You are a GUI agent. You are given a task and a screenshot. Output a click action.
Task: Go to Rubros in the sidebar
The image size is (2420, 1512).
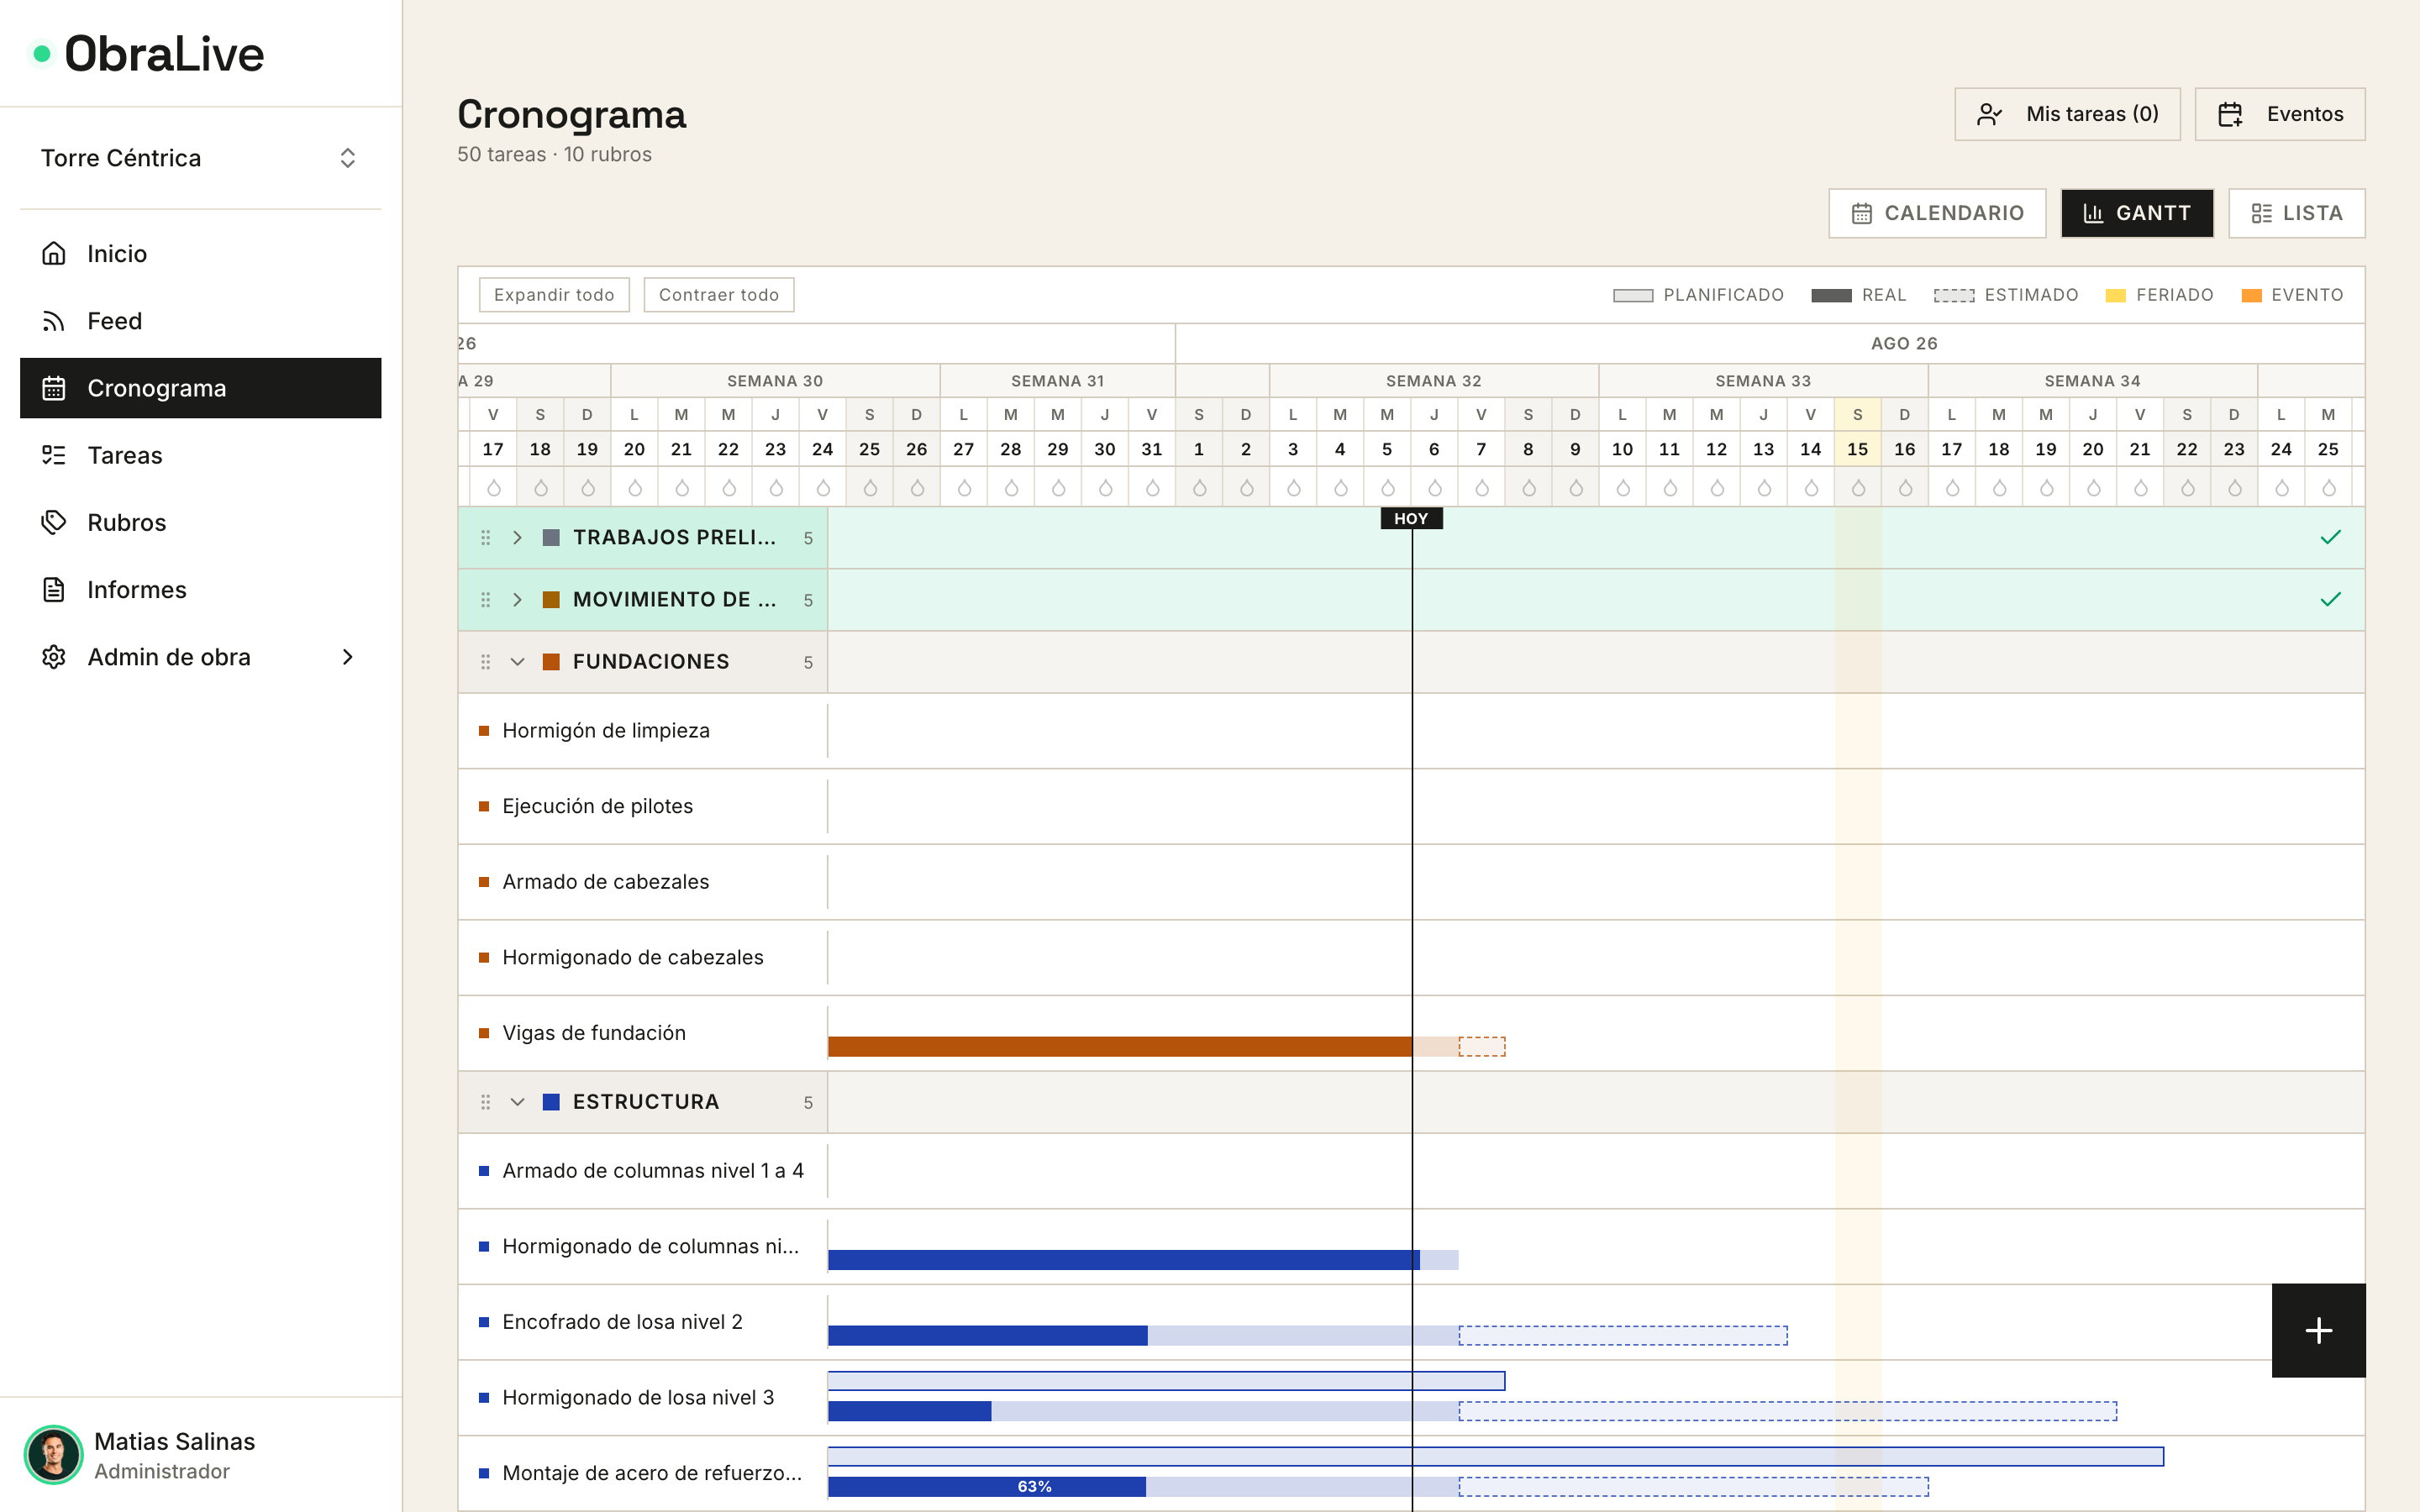[x=200, y=522]
